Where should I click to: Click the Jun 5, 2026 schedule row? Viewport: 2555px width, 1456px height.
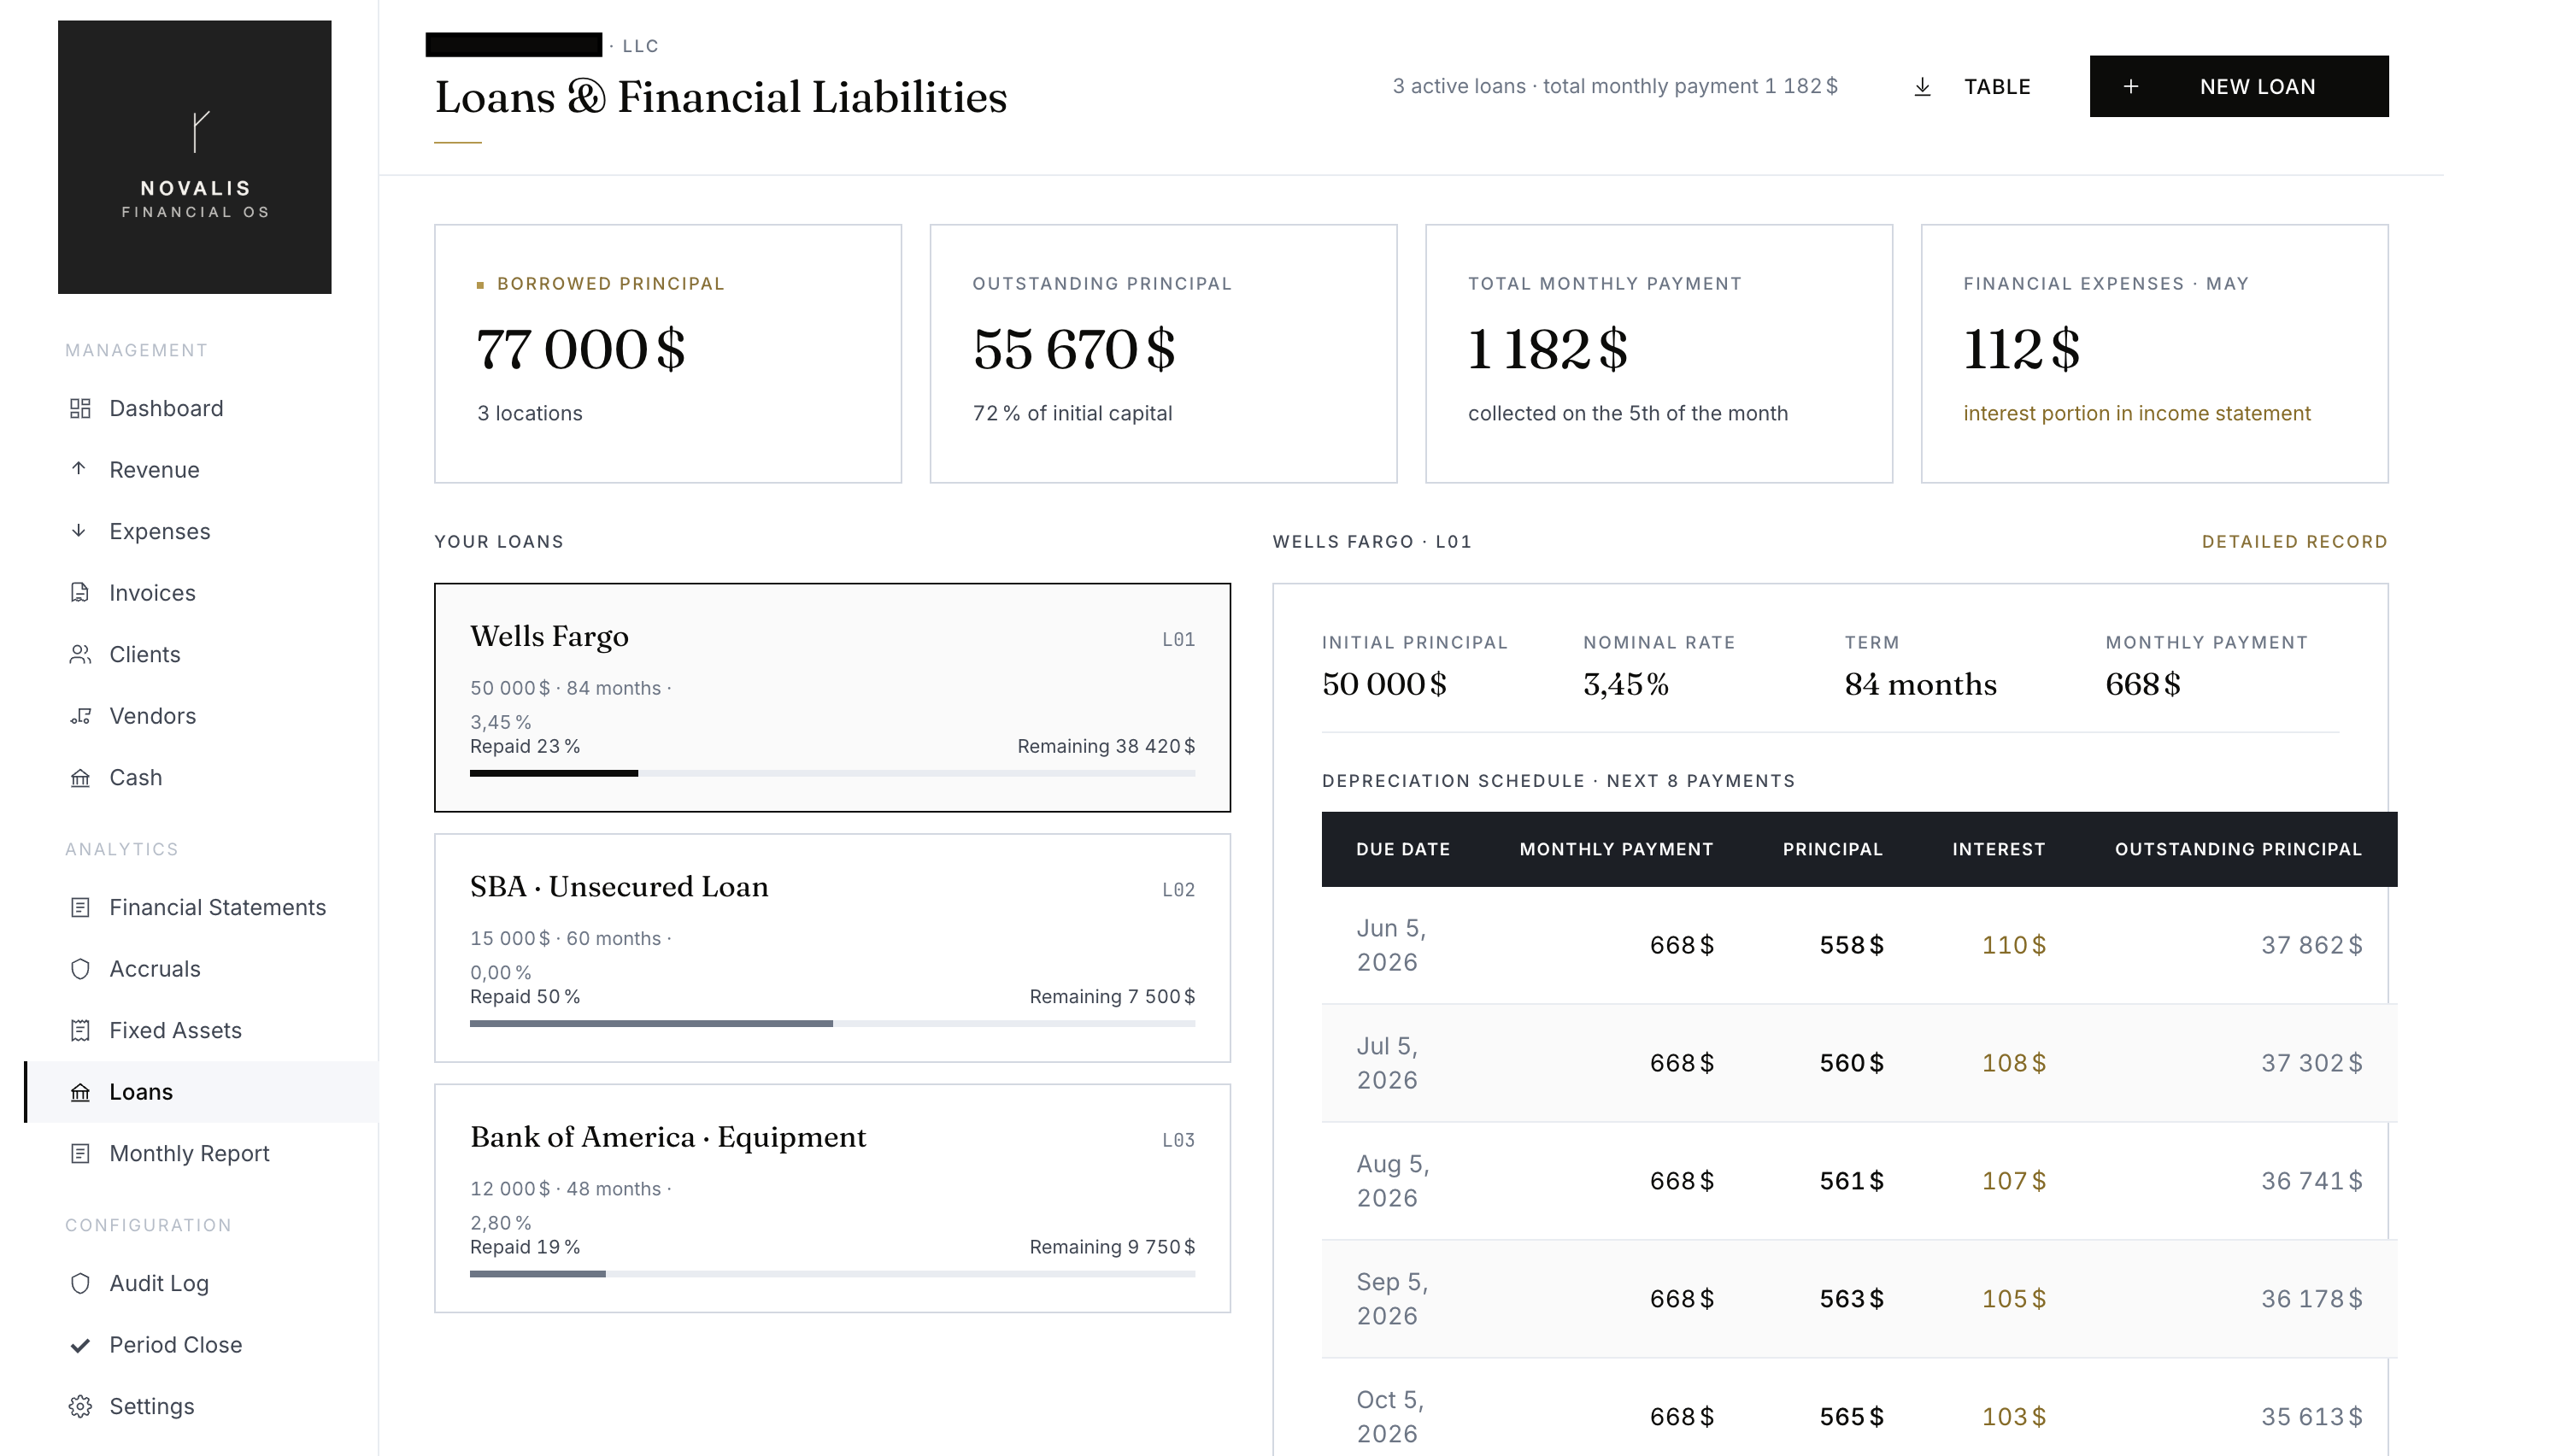click(1859, 945)
